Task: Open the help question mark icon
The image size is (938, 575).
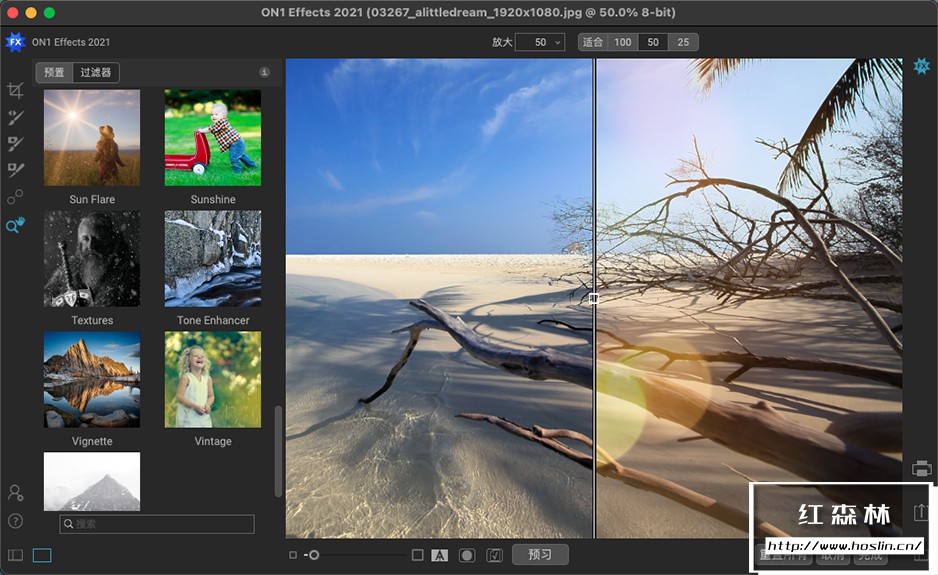Action: tap(16, 521)
